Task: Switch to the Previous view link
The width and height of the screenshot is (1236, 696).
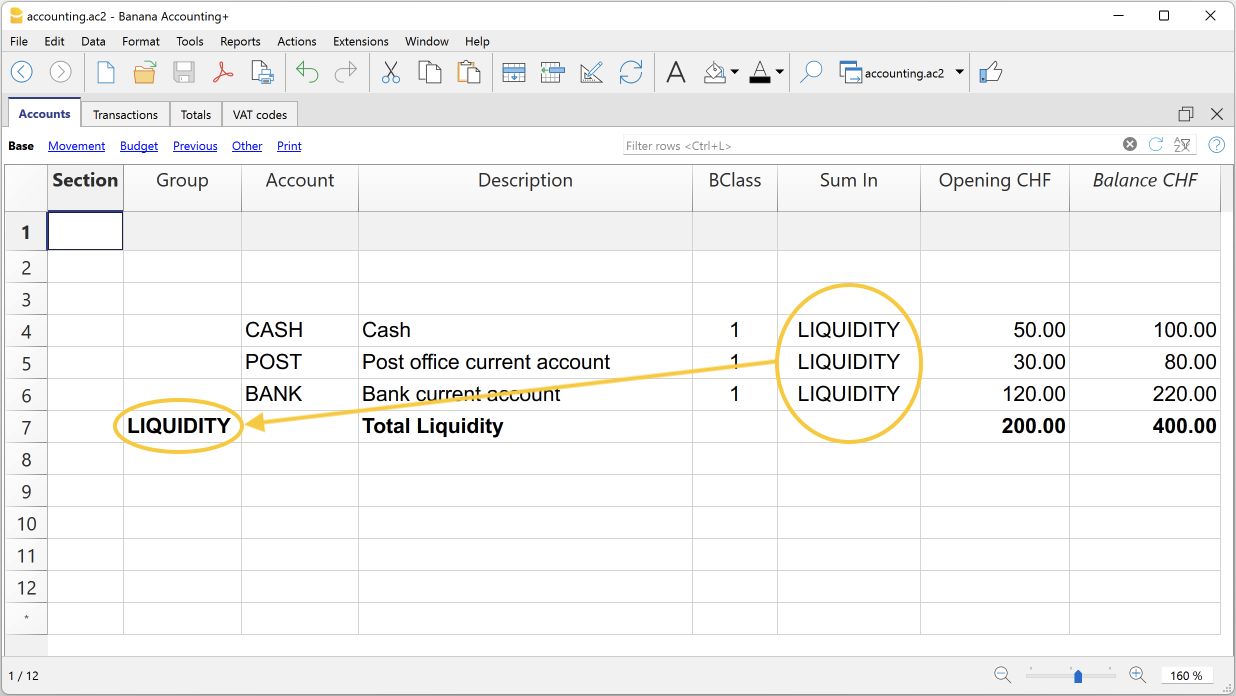Action: pyautogui.click(x=195, y=146)
